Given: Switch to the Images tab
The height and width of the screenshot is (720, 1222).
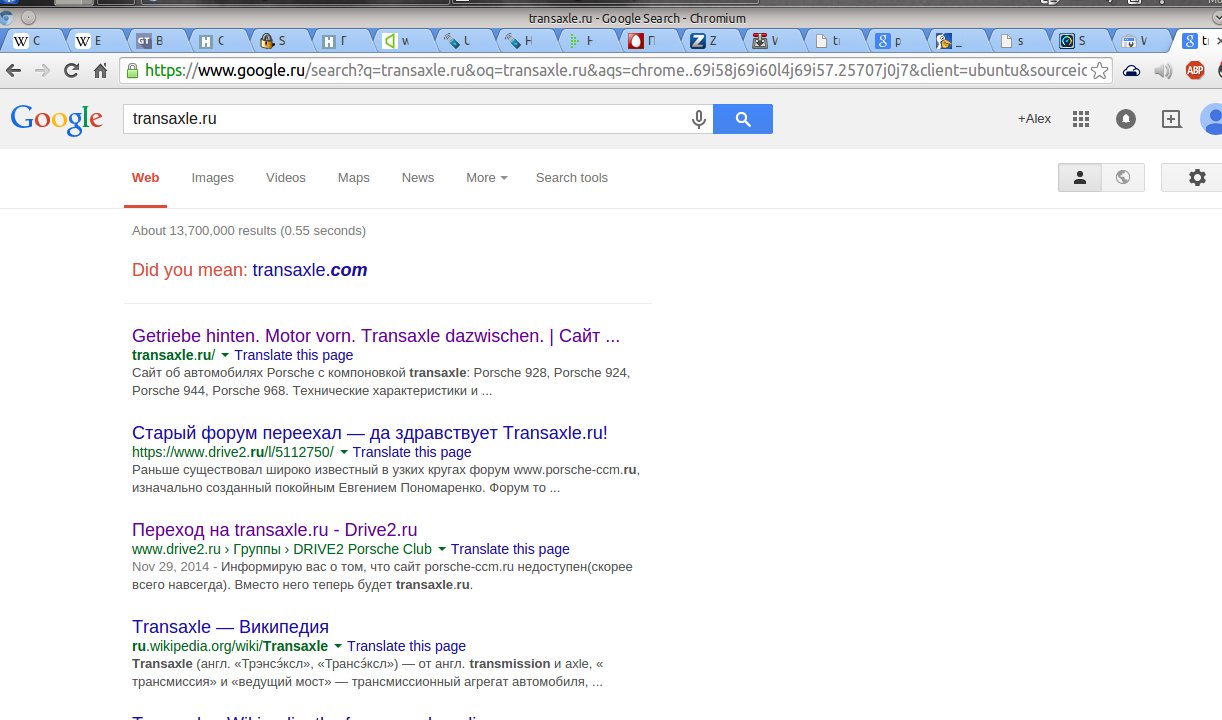Looking at the screenshot, I should tap(212, 177).
